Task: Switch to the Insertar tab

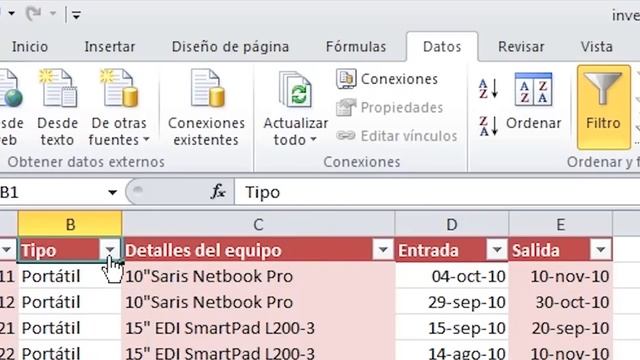Action: click(x=109, y=47)
